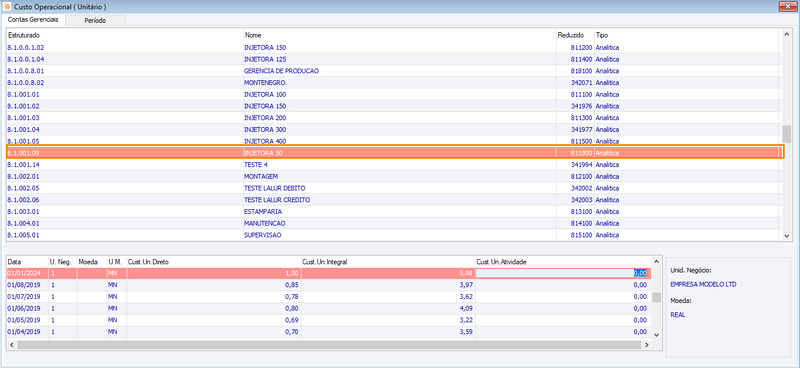Select the INJETORA 300 row
The width and height of the screenshot is (800, 368).
pos(393,130)
